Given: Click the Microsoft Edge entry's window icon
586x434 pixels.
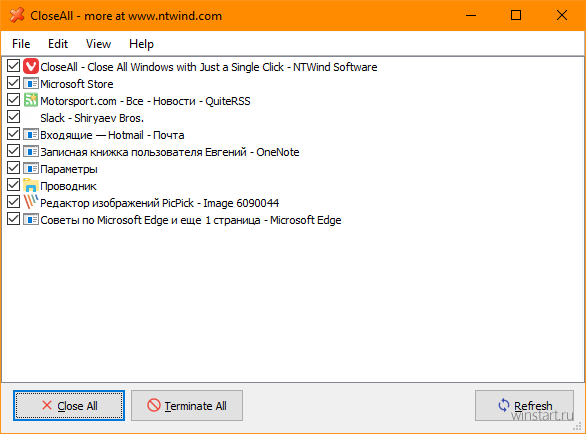Looking at the screenshot, I should [x=31, y=219].
